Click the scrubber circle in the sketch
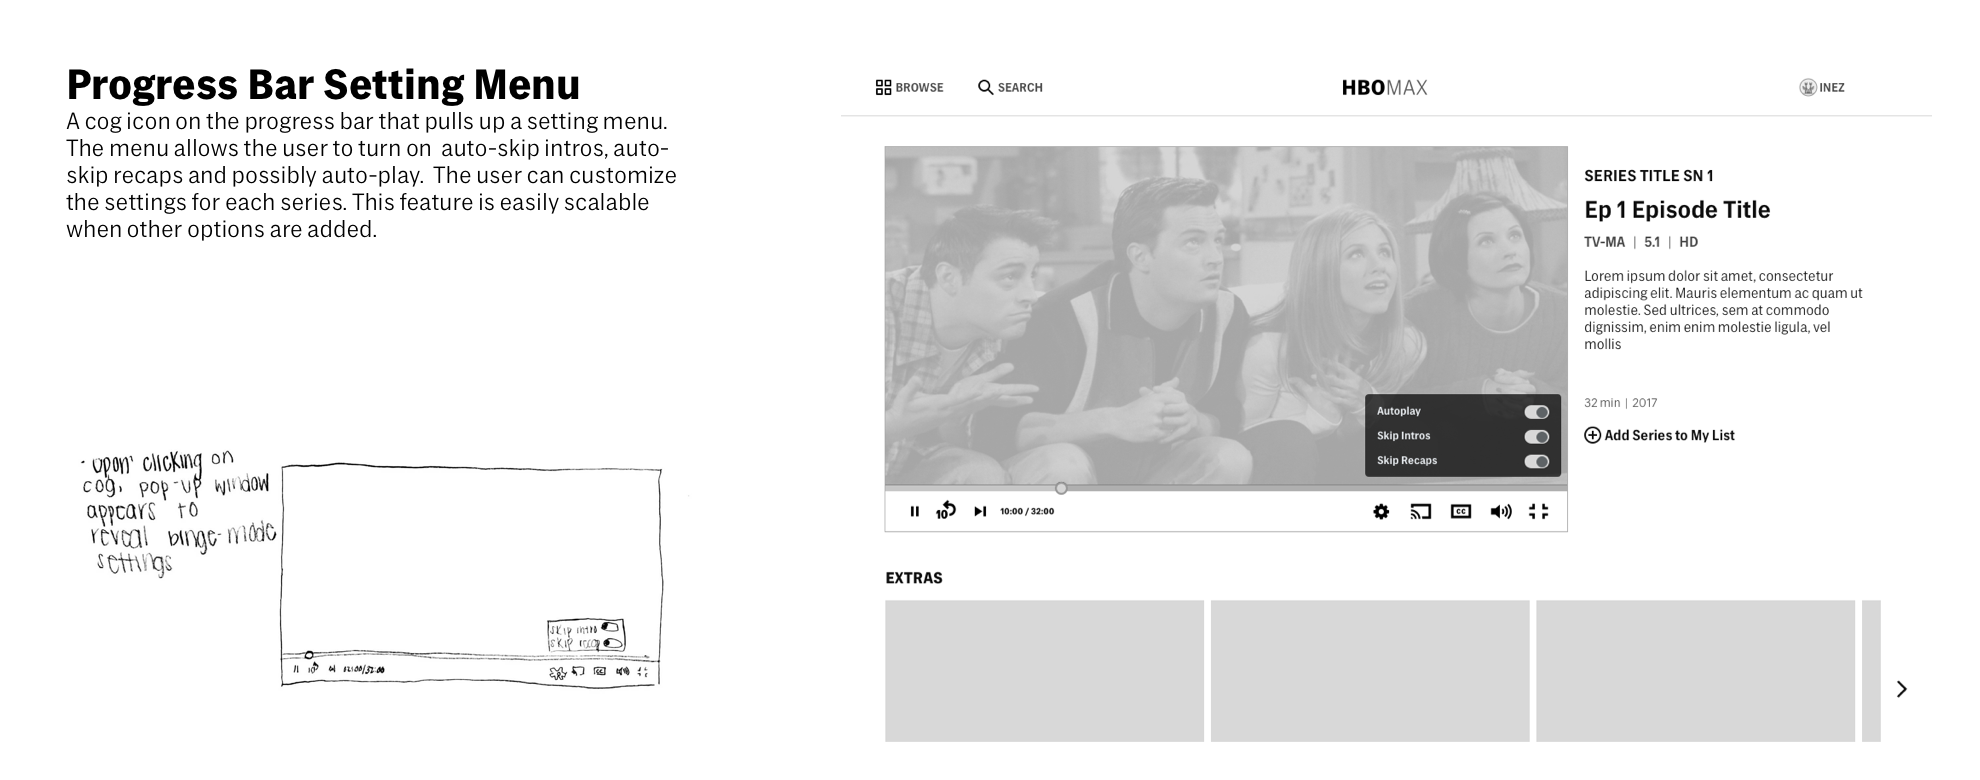Viewport: 1980px width, 780px height. [309, 655]
